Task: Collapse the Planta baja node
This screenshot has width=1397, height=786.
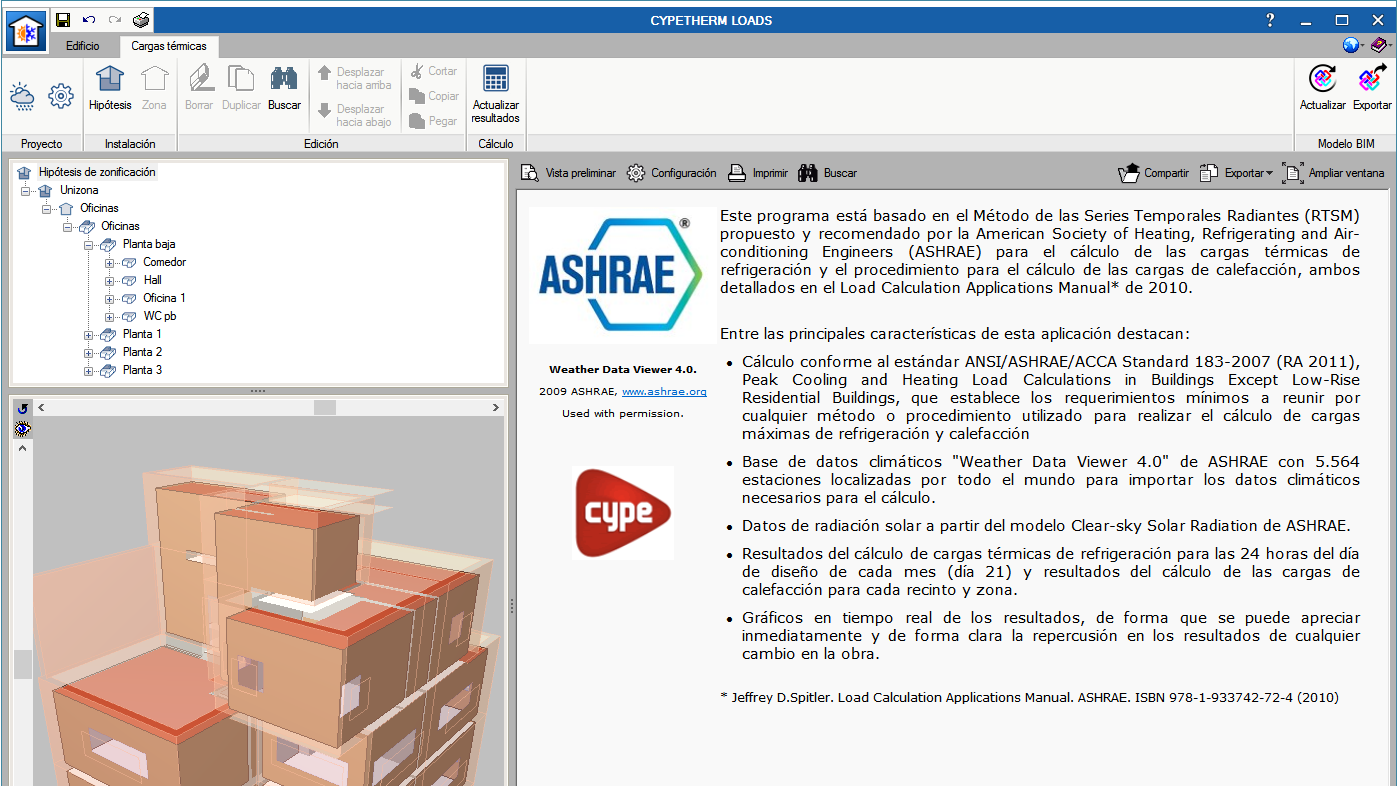Action: point(89,244)
